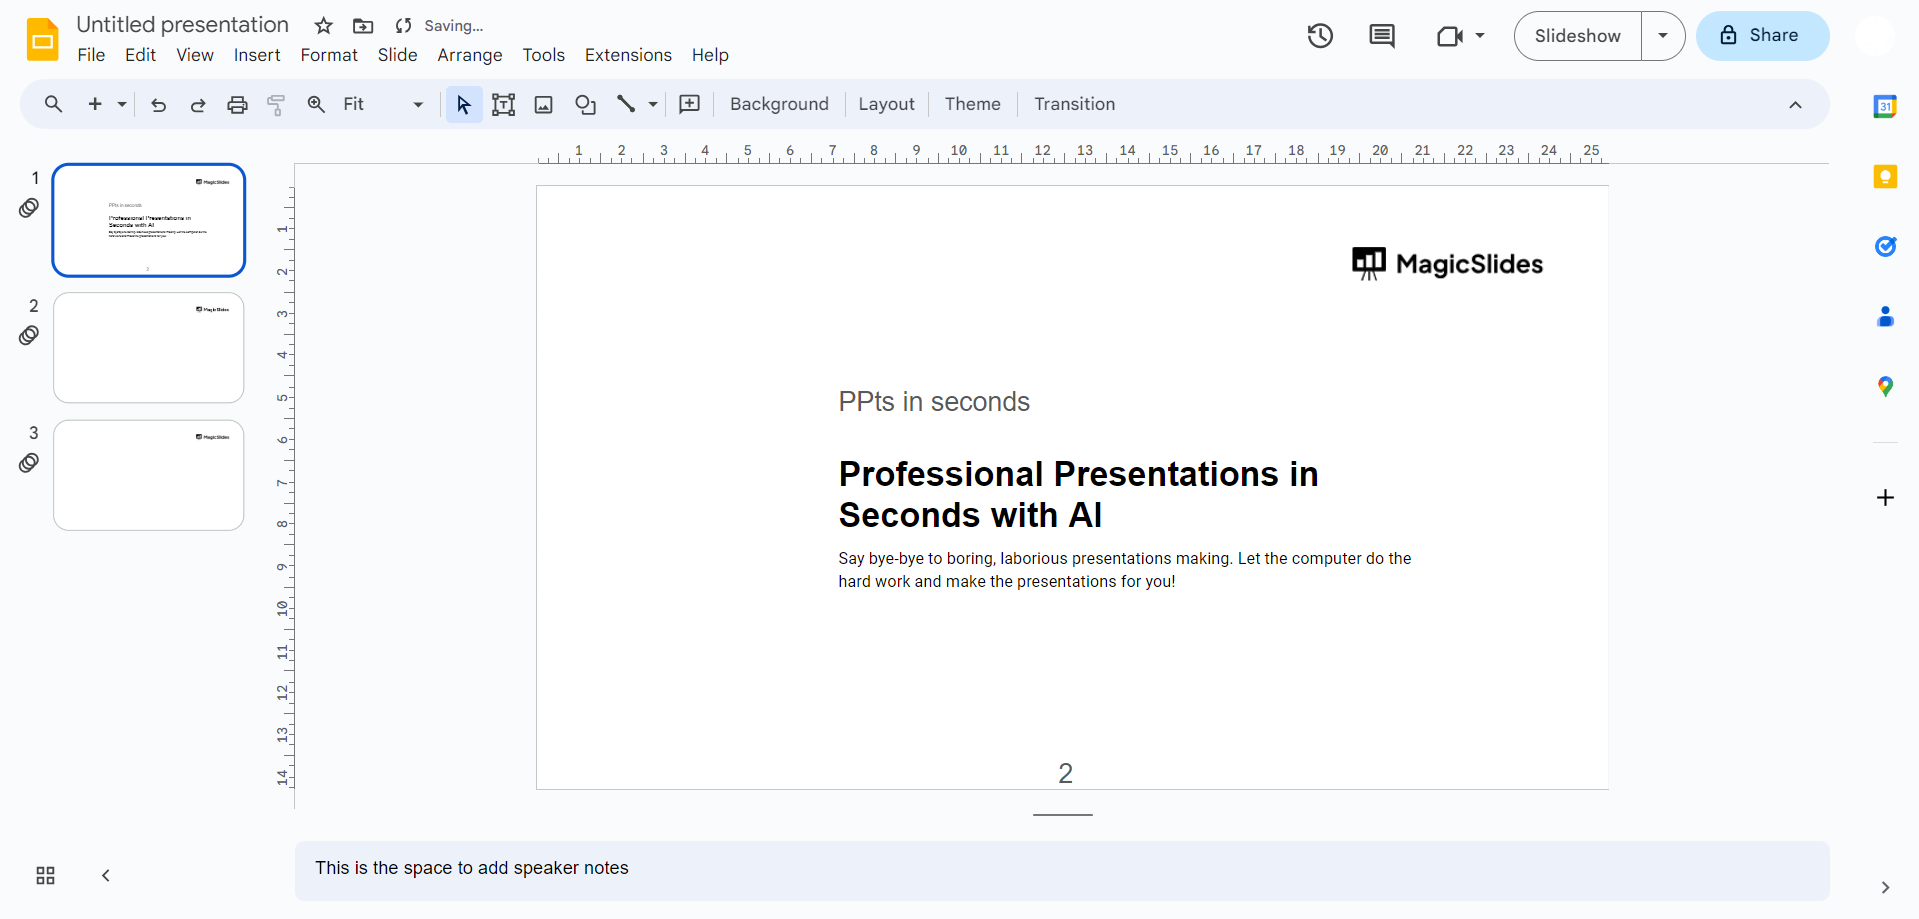Expand the Slideshow options arrow
Image resolution: width=1919 pixels, height=919 pixels.
[x=1663, y=36]
